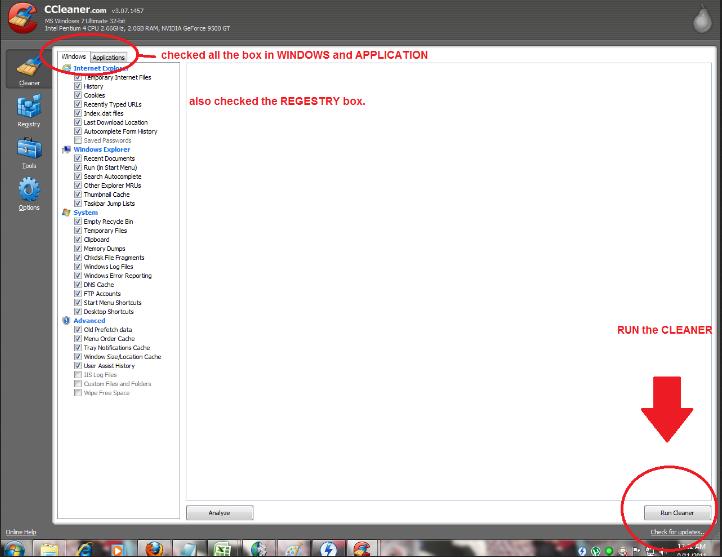Switch to CCleaner taskbar icon
The height and width of the screenshot is (557, 722).
(x=362, y=549)
